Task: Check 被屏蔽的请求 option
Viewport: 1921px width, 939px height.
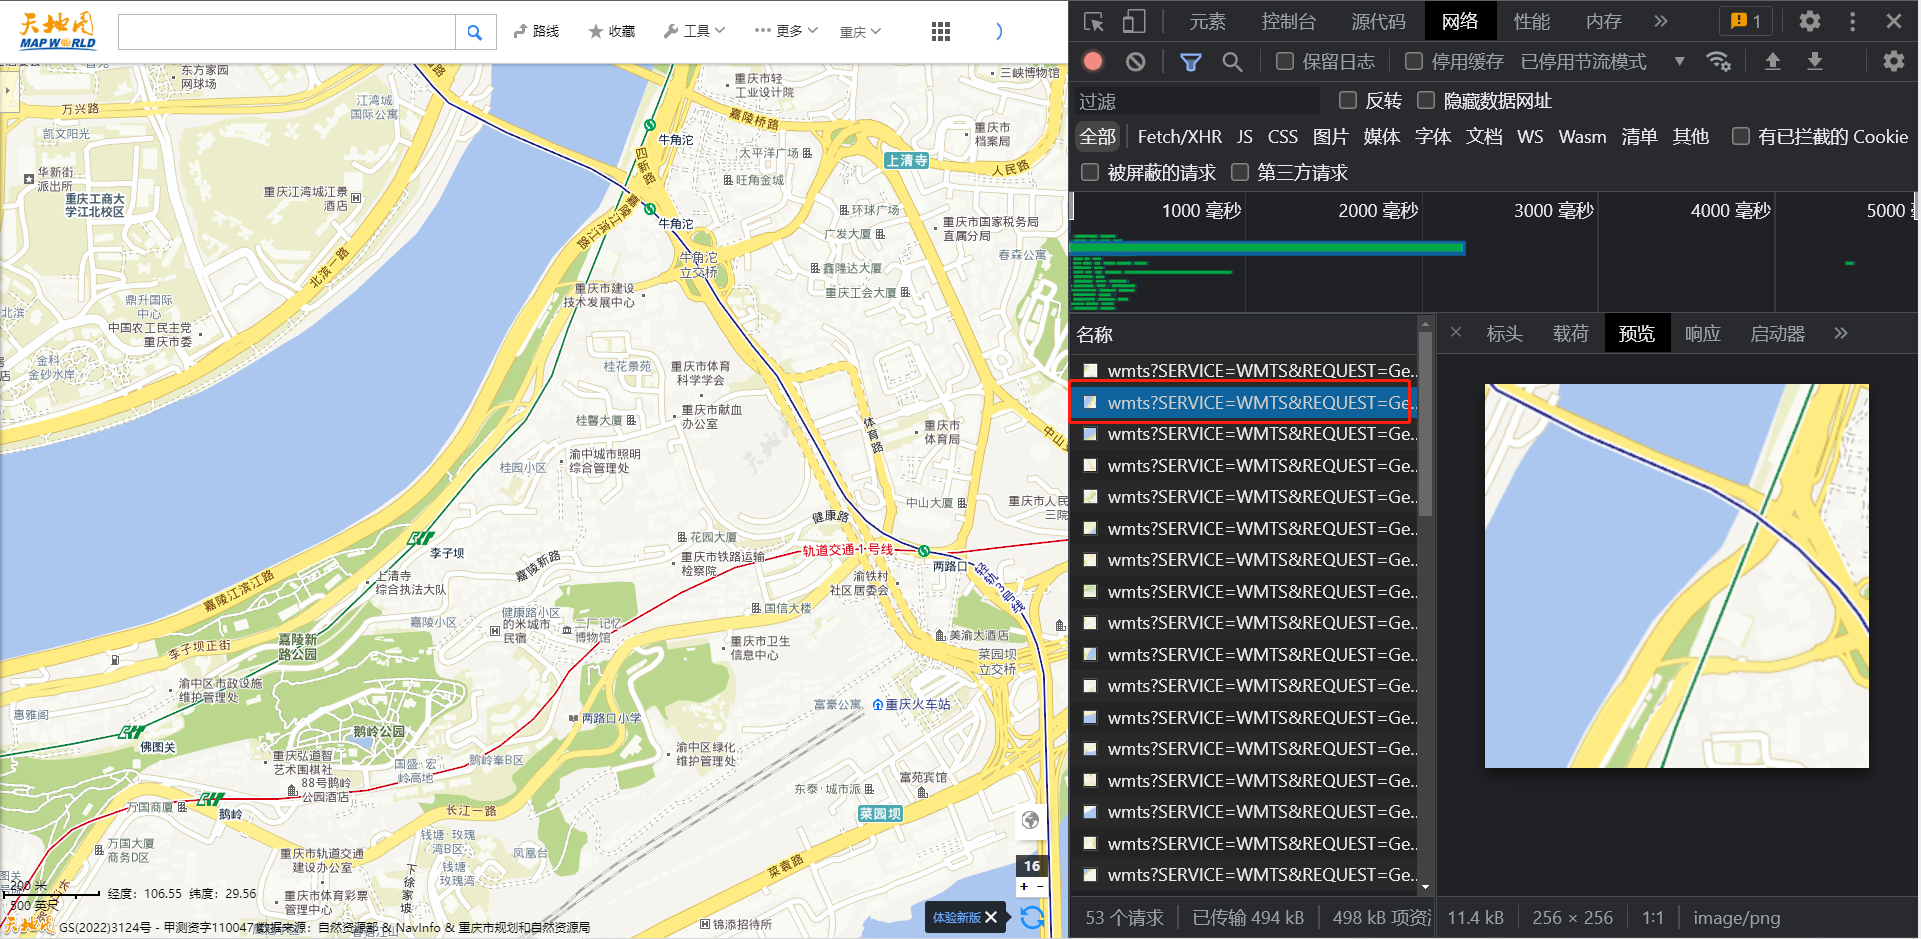Action: point(1090,173)
